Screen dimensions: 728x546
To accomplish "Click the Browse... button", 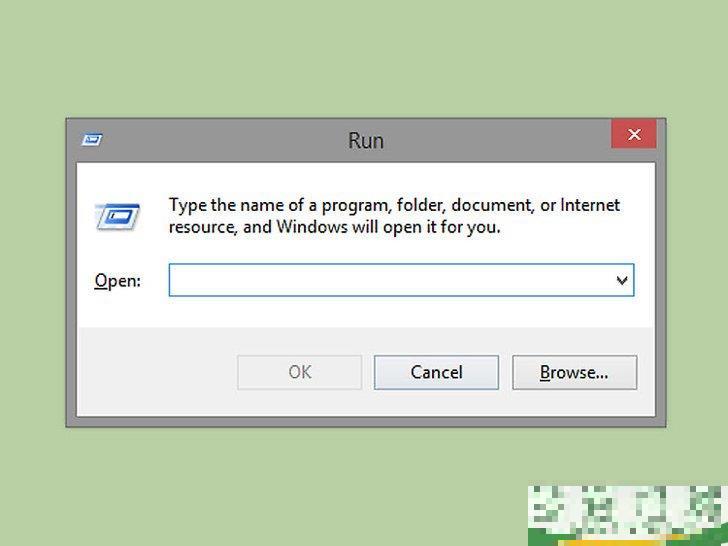I will point(574,372).
